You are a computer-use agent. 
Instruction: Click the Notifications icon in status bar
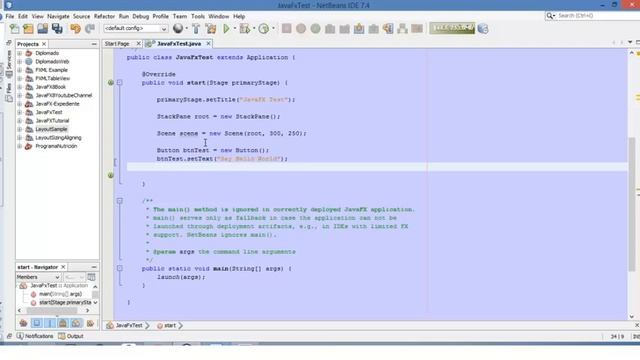[x=20, y=336]
